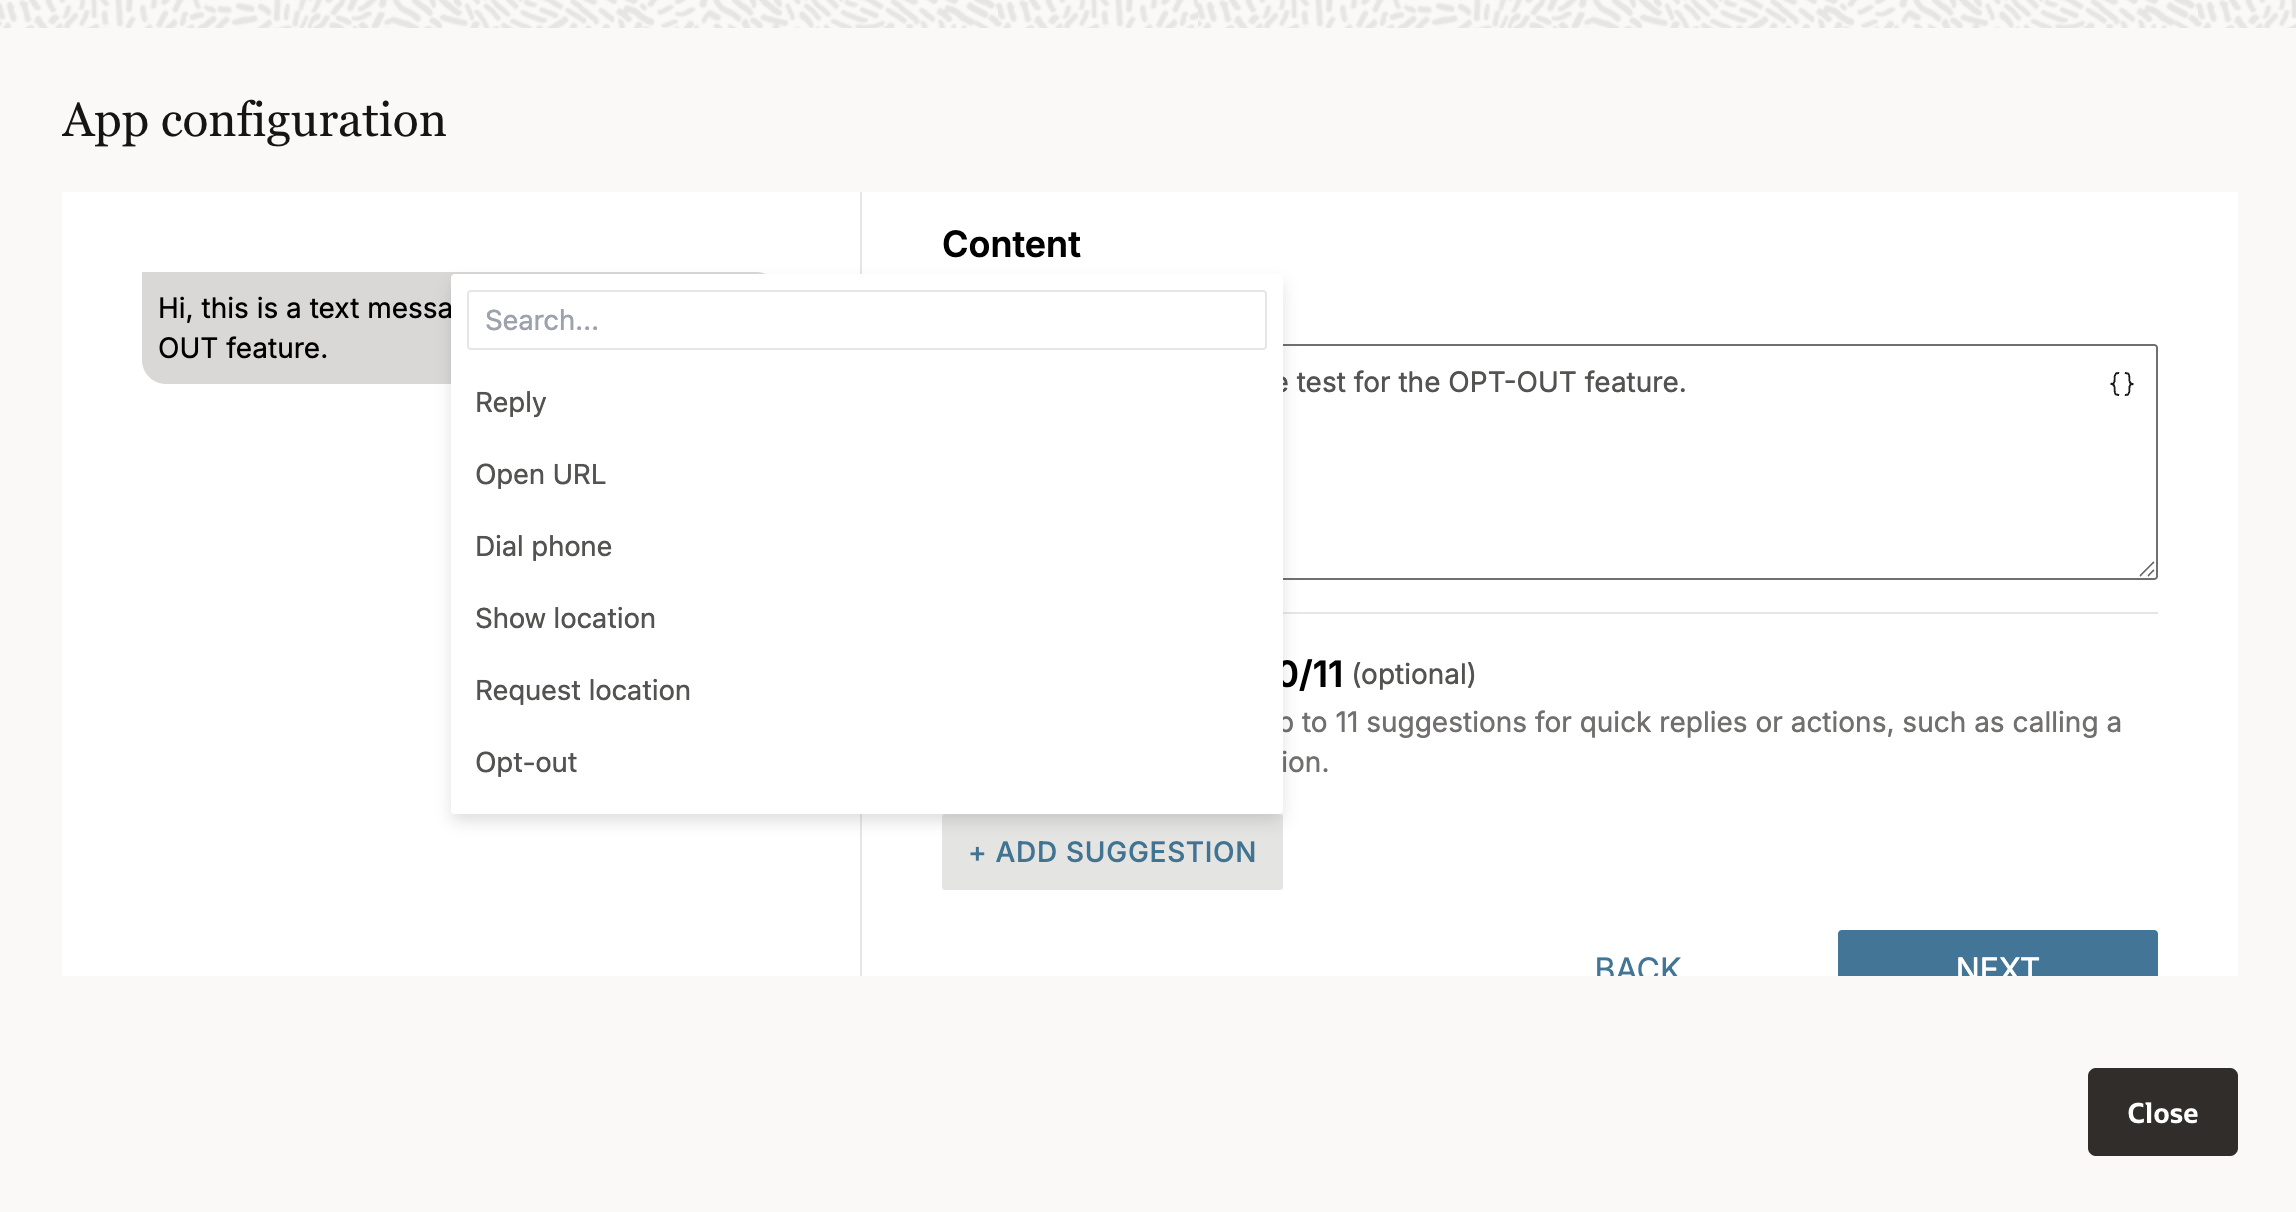Select the Opt-out suggestion type
The image size is (2296, 1212).
point(526,762)
